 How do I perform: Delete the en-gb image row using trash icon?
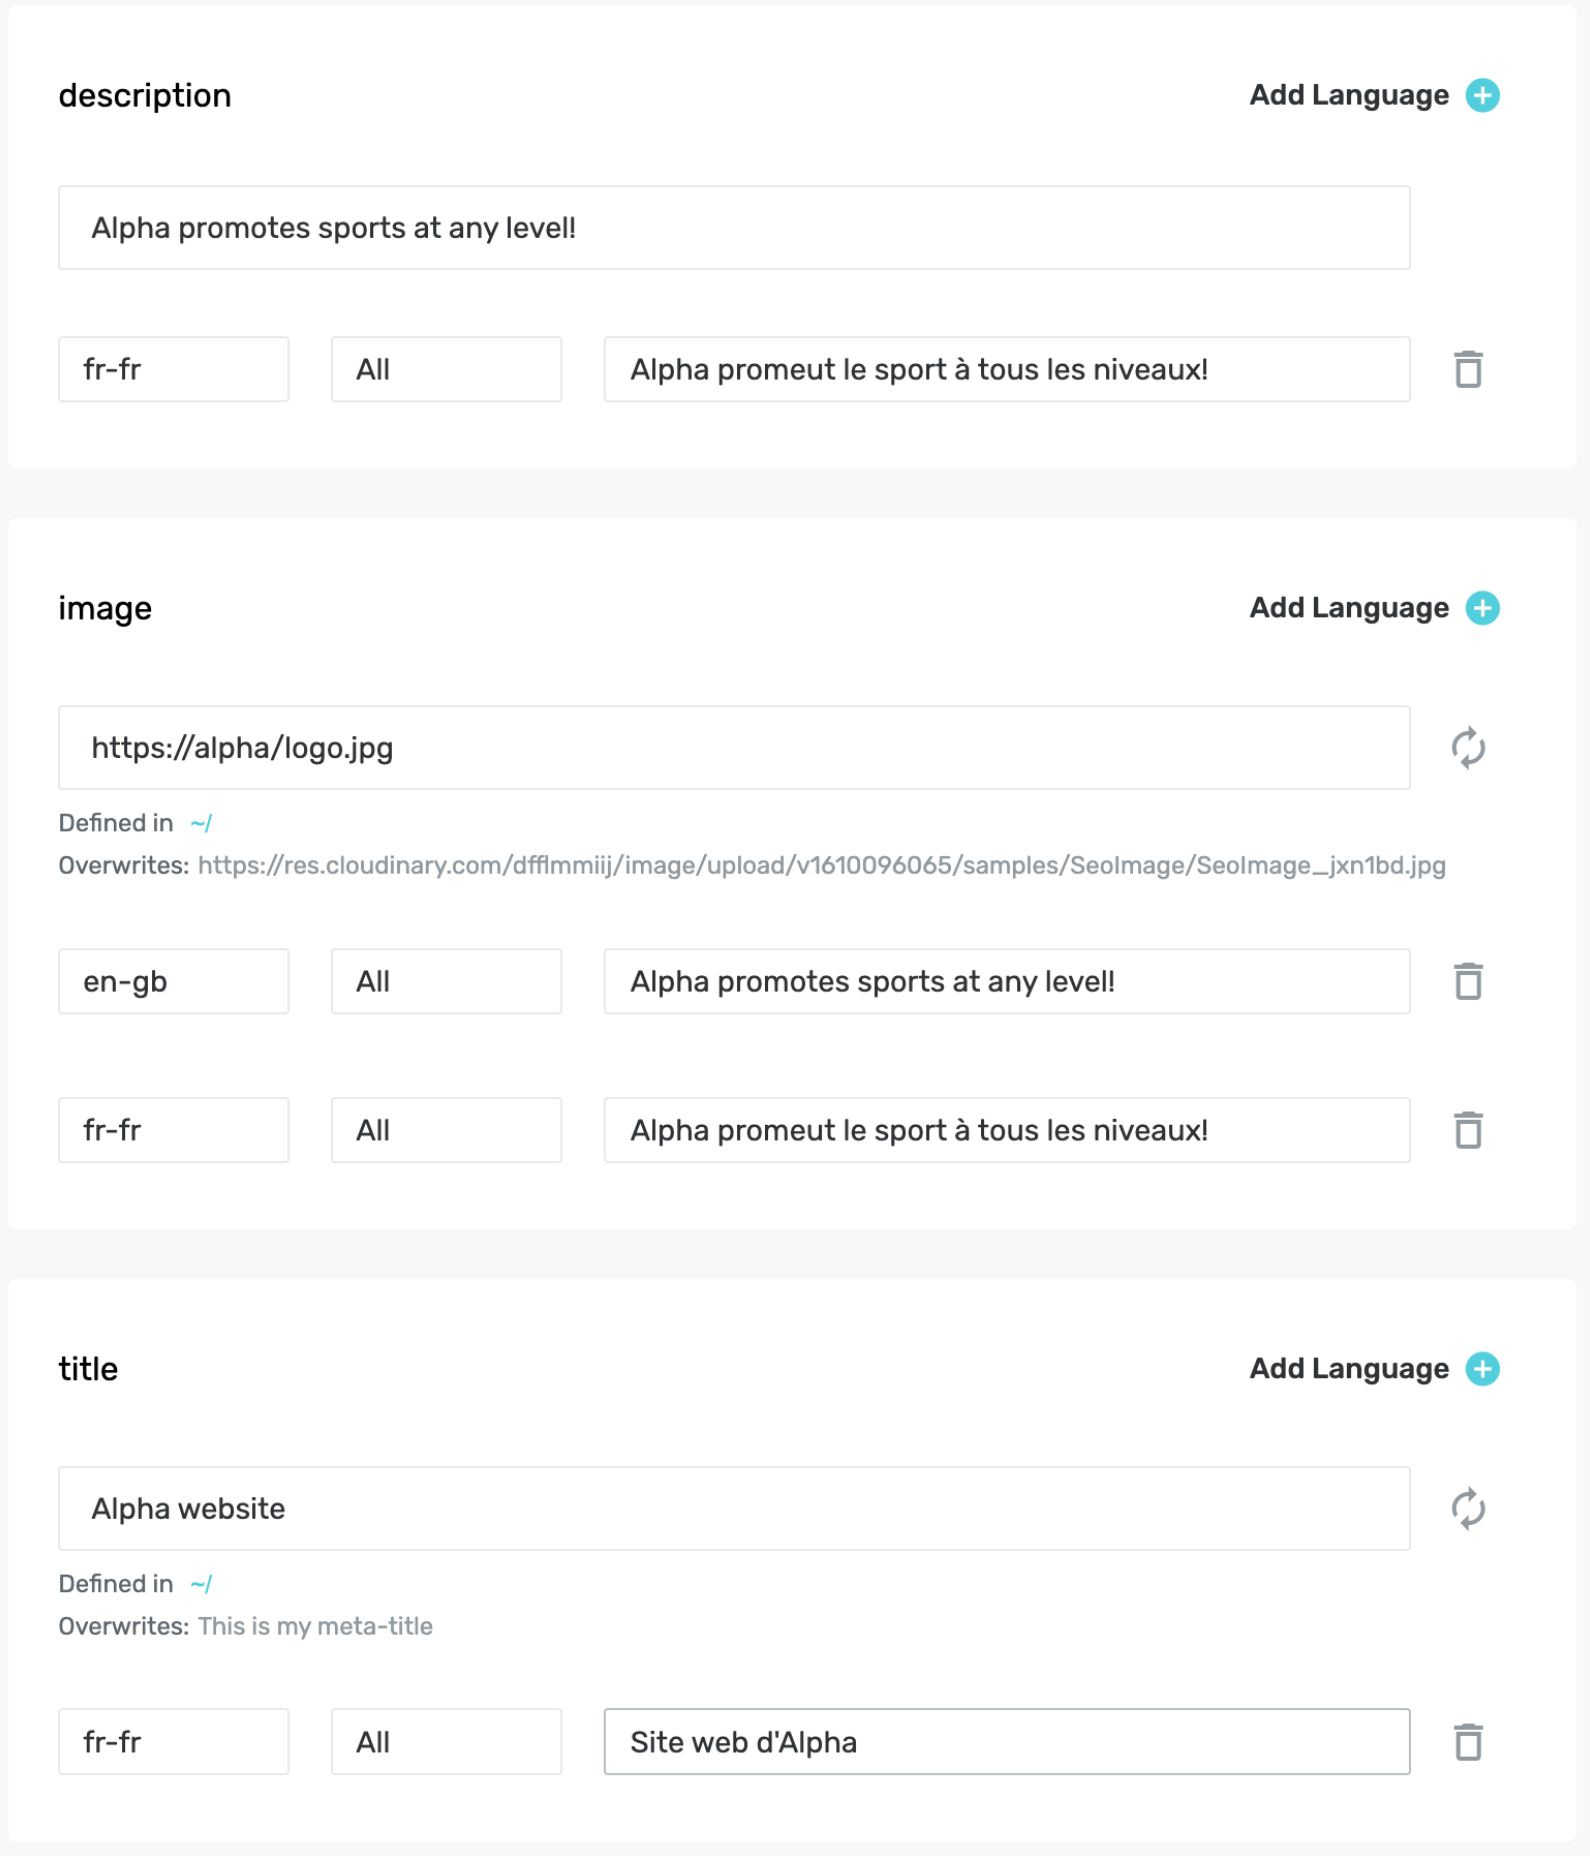click(1468, 981)
